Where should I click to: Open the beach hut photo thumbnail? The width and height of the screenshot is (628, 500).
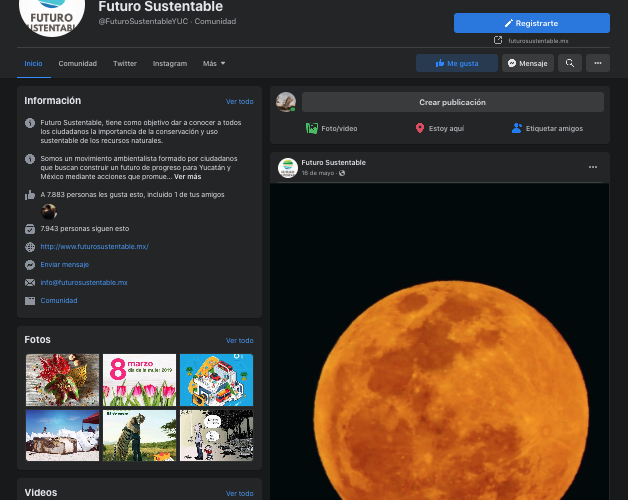tap(62, 435)
